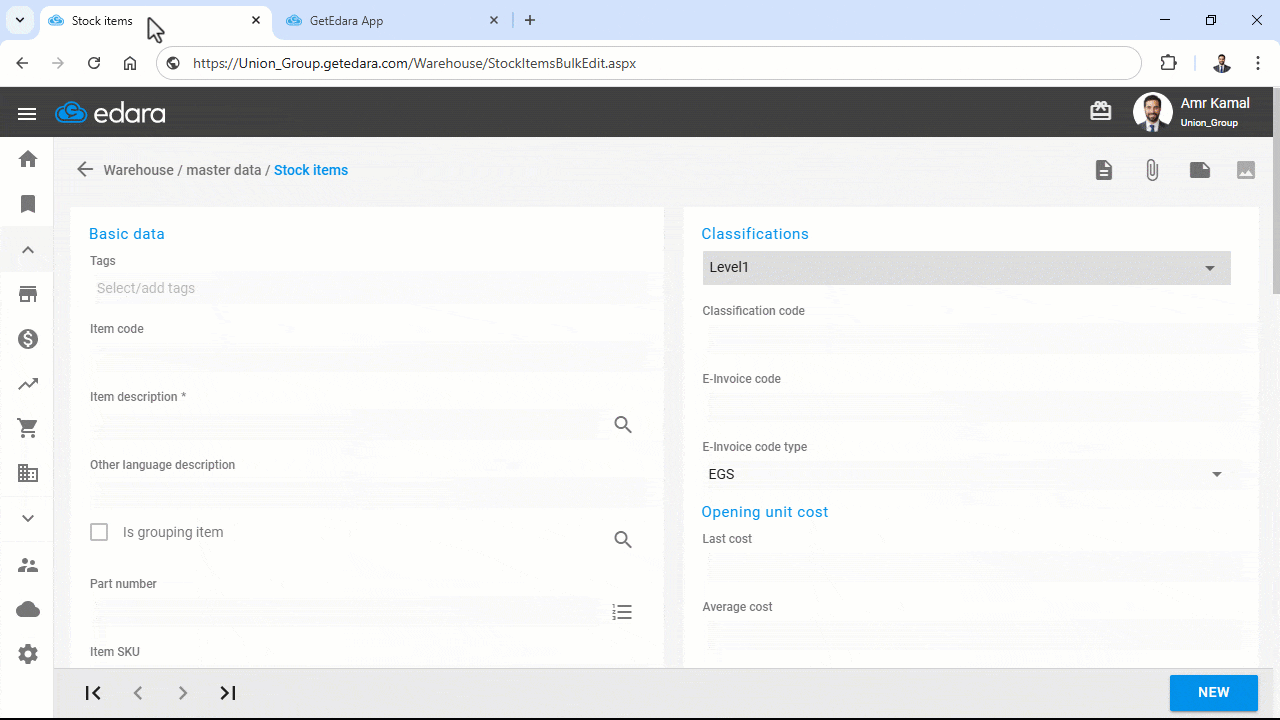This screenshot has height=720, width=1280.
Task: Open the settings gear in the sidebar
Action: (x=28, y=654)
